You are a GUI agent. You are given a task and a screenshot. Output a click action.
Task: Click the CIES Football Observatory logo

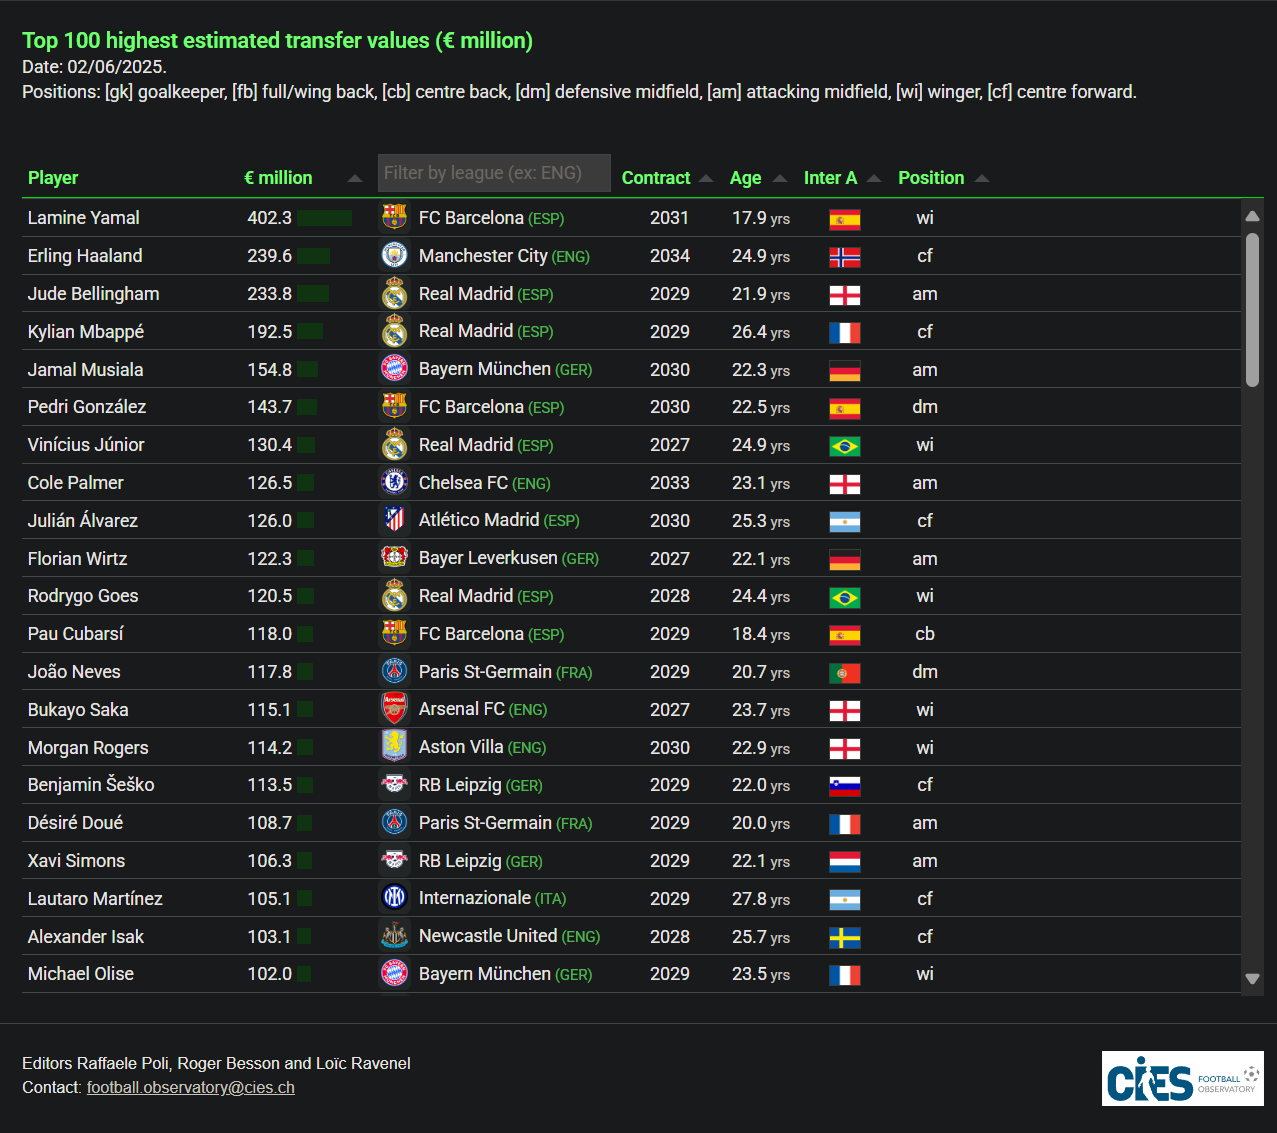[1183, 1078]
